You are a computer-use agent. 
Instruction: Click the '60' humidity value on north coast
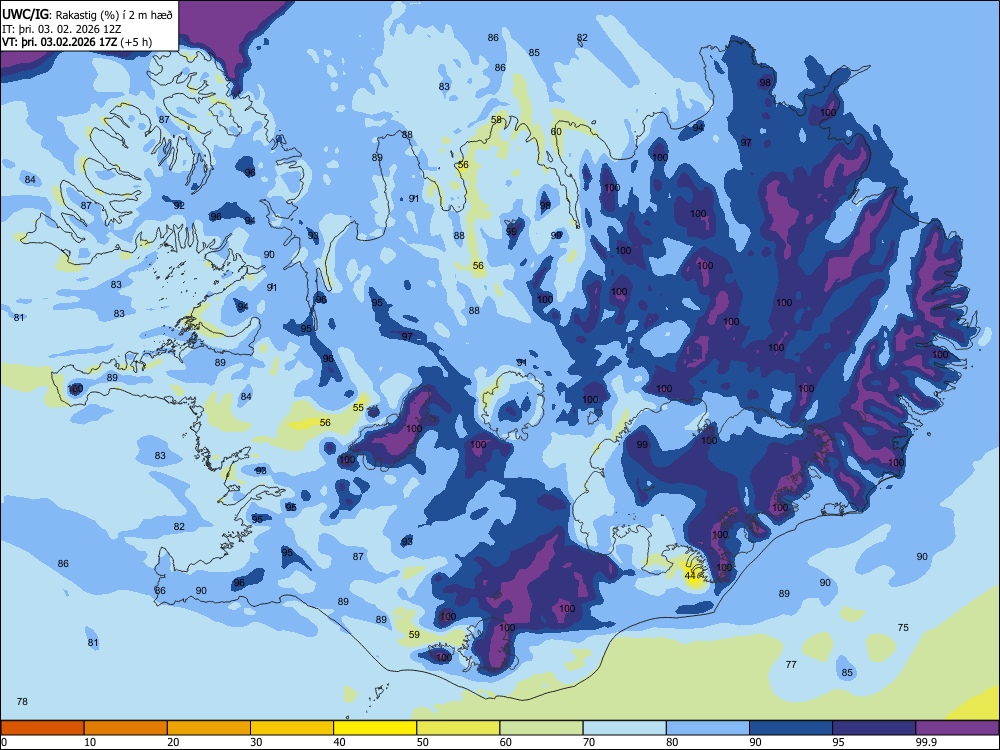(556, 132)
